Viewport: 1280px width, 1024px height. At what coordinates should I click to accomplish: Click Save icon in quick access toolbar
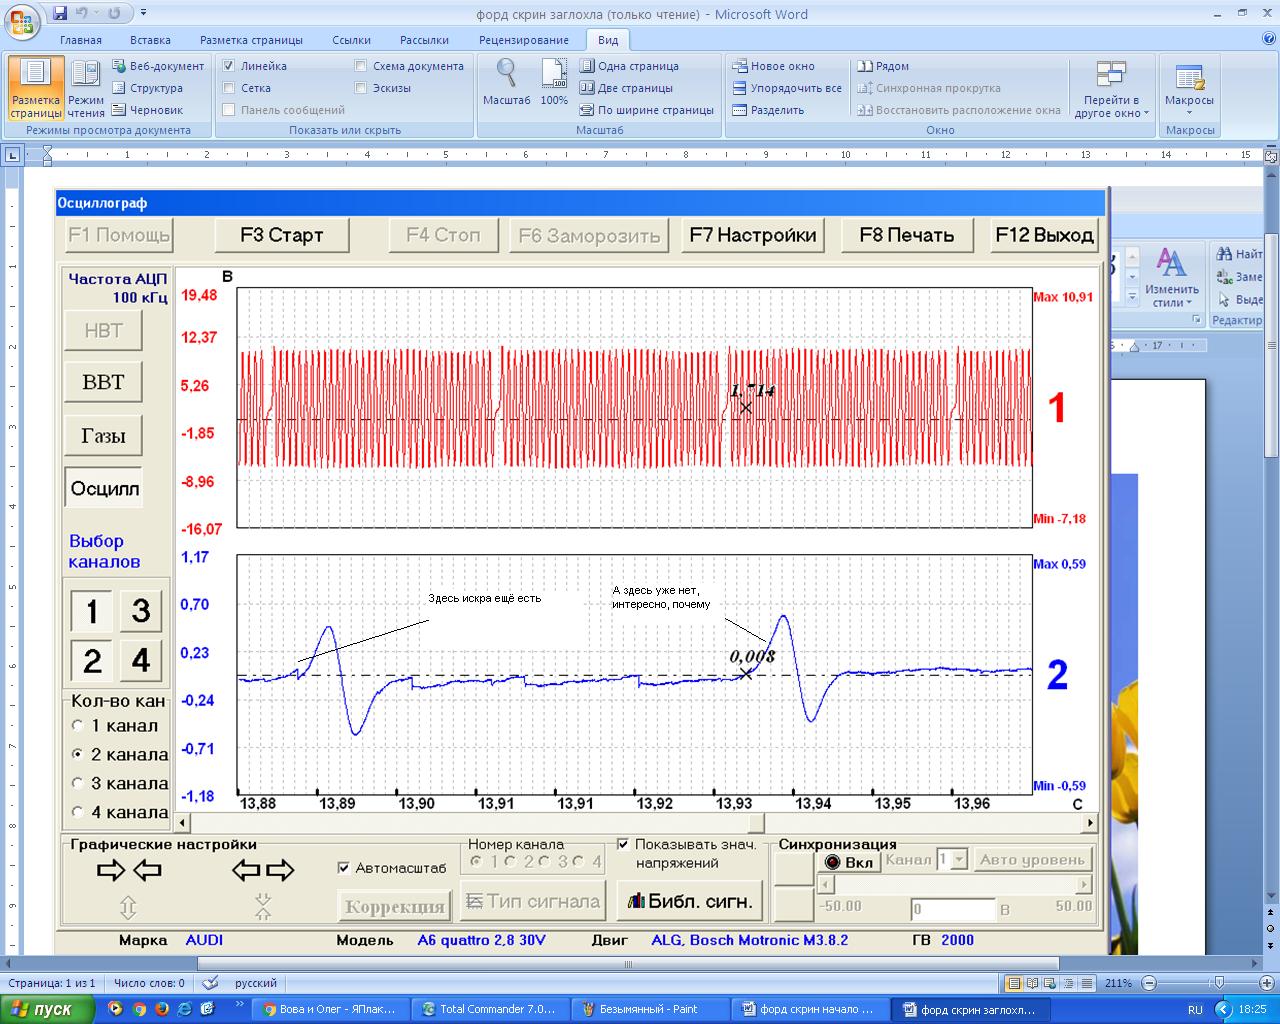60,13
